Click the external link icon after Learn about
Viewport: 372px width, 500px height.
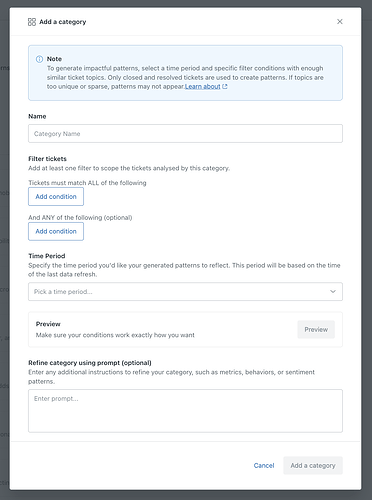tap(225, 87)
